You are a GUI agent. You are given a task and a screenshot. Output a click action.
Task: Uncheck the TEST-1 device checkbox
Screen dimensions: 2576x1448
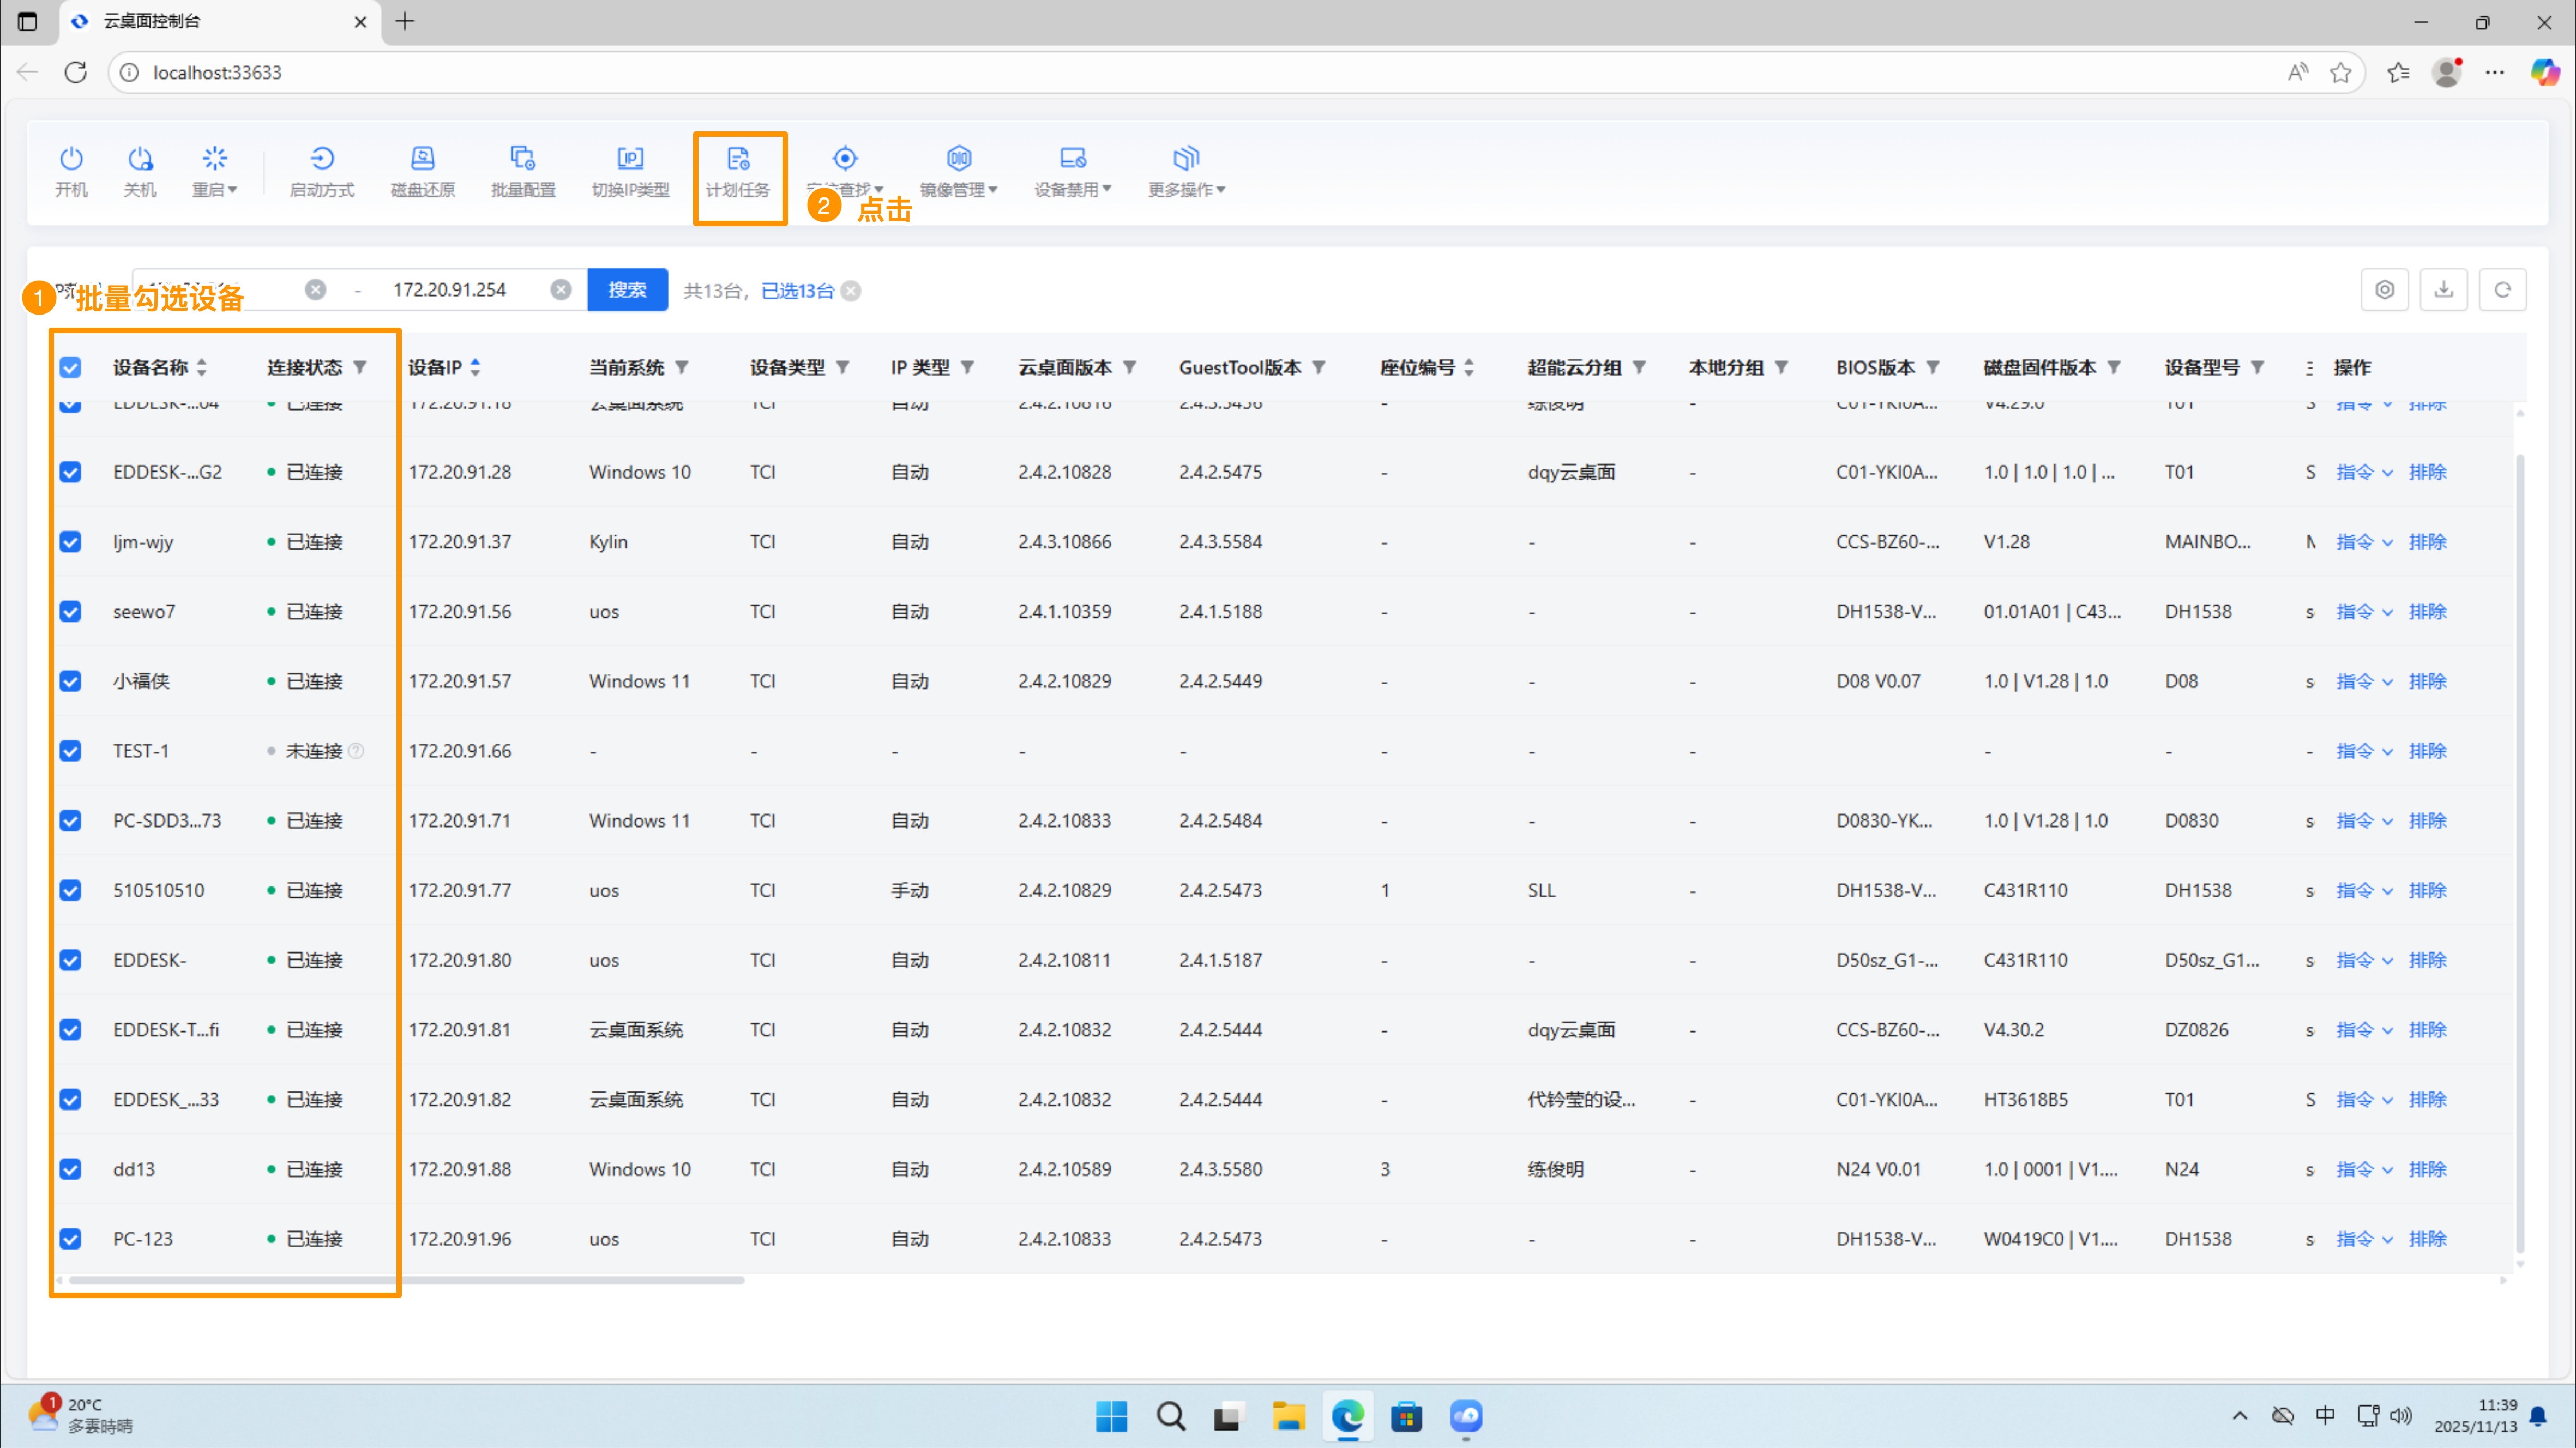click(70, 751)
